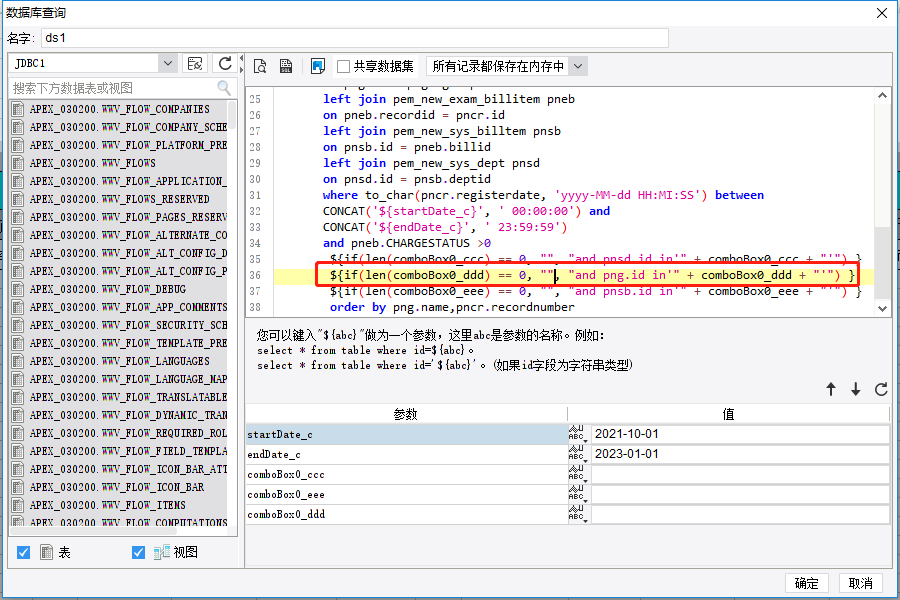Click the blue save icon in the SQL toolbar
This screenshot has height=600, width=900.
point(317,67)
